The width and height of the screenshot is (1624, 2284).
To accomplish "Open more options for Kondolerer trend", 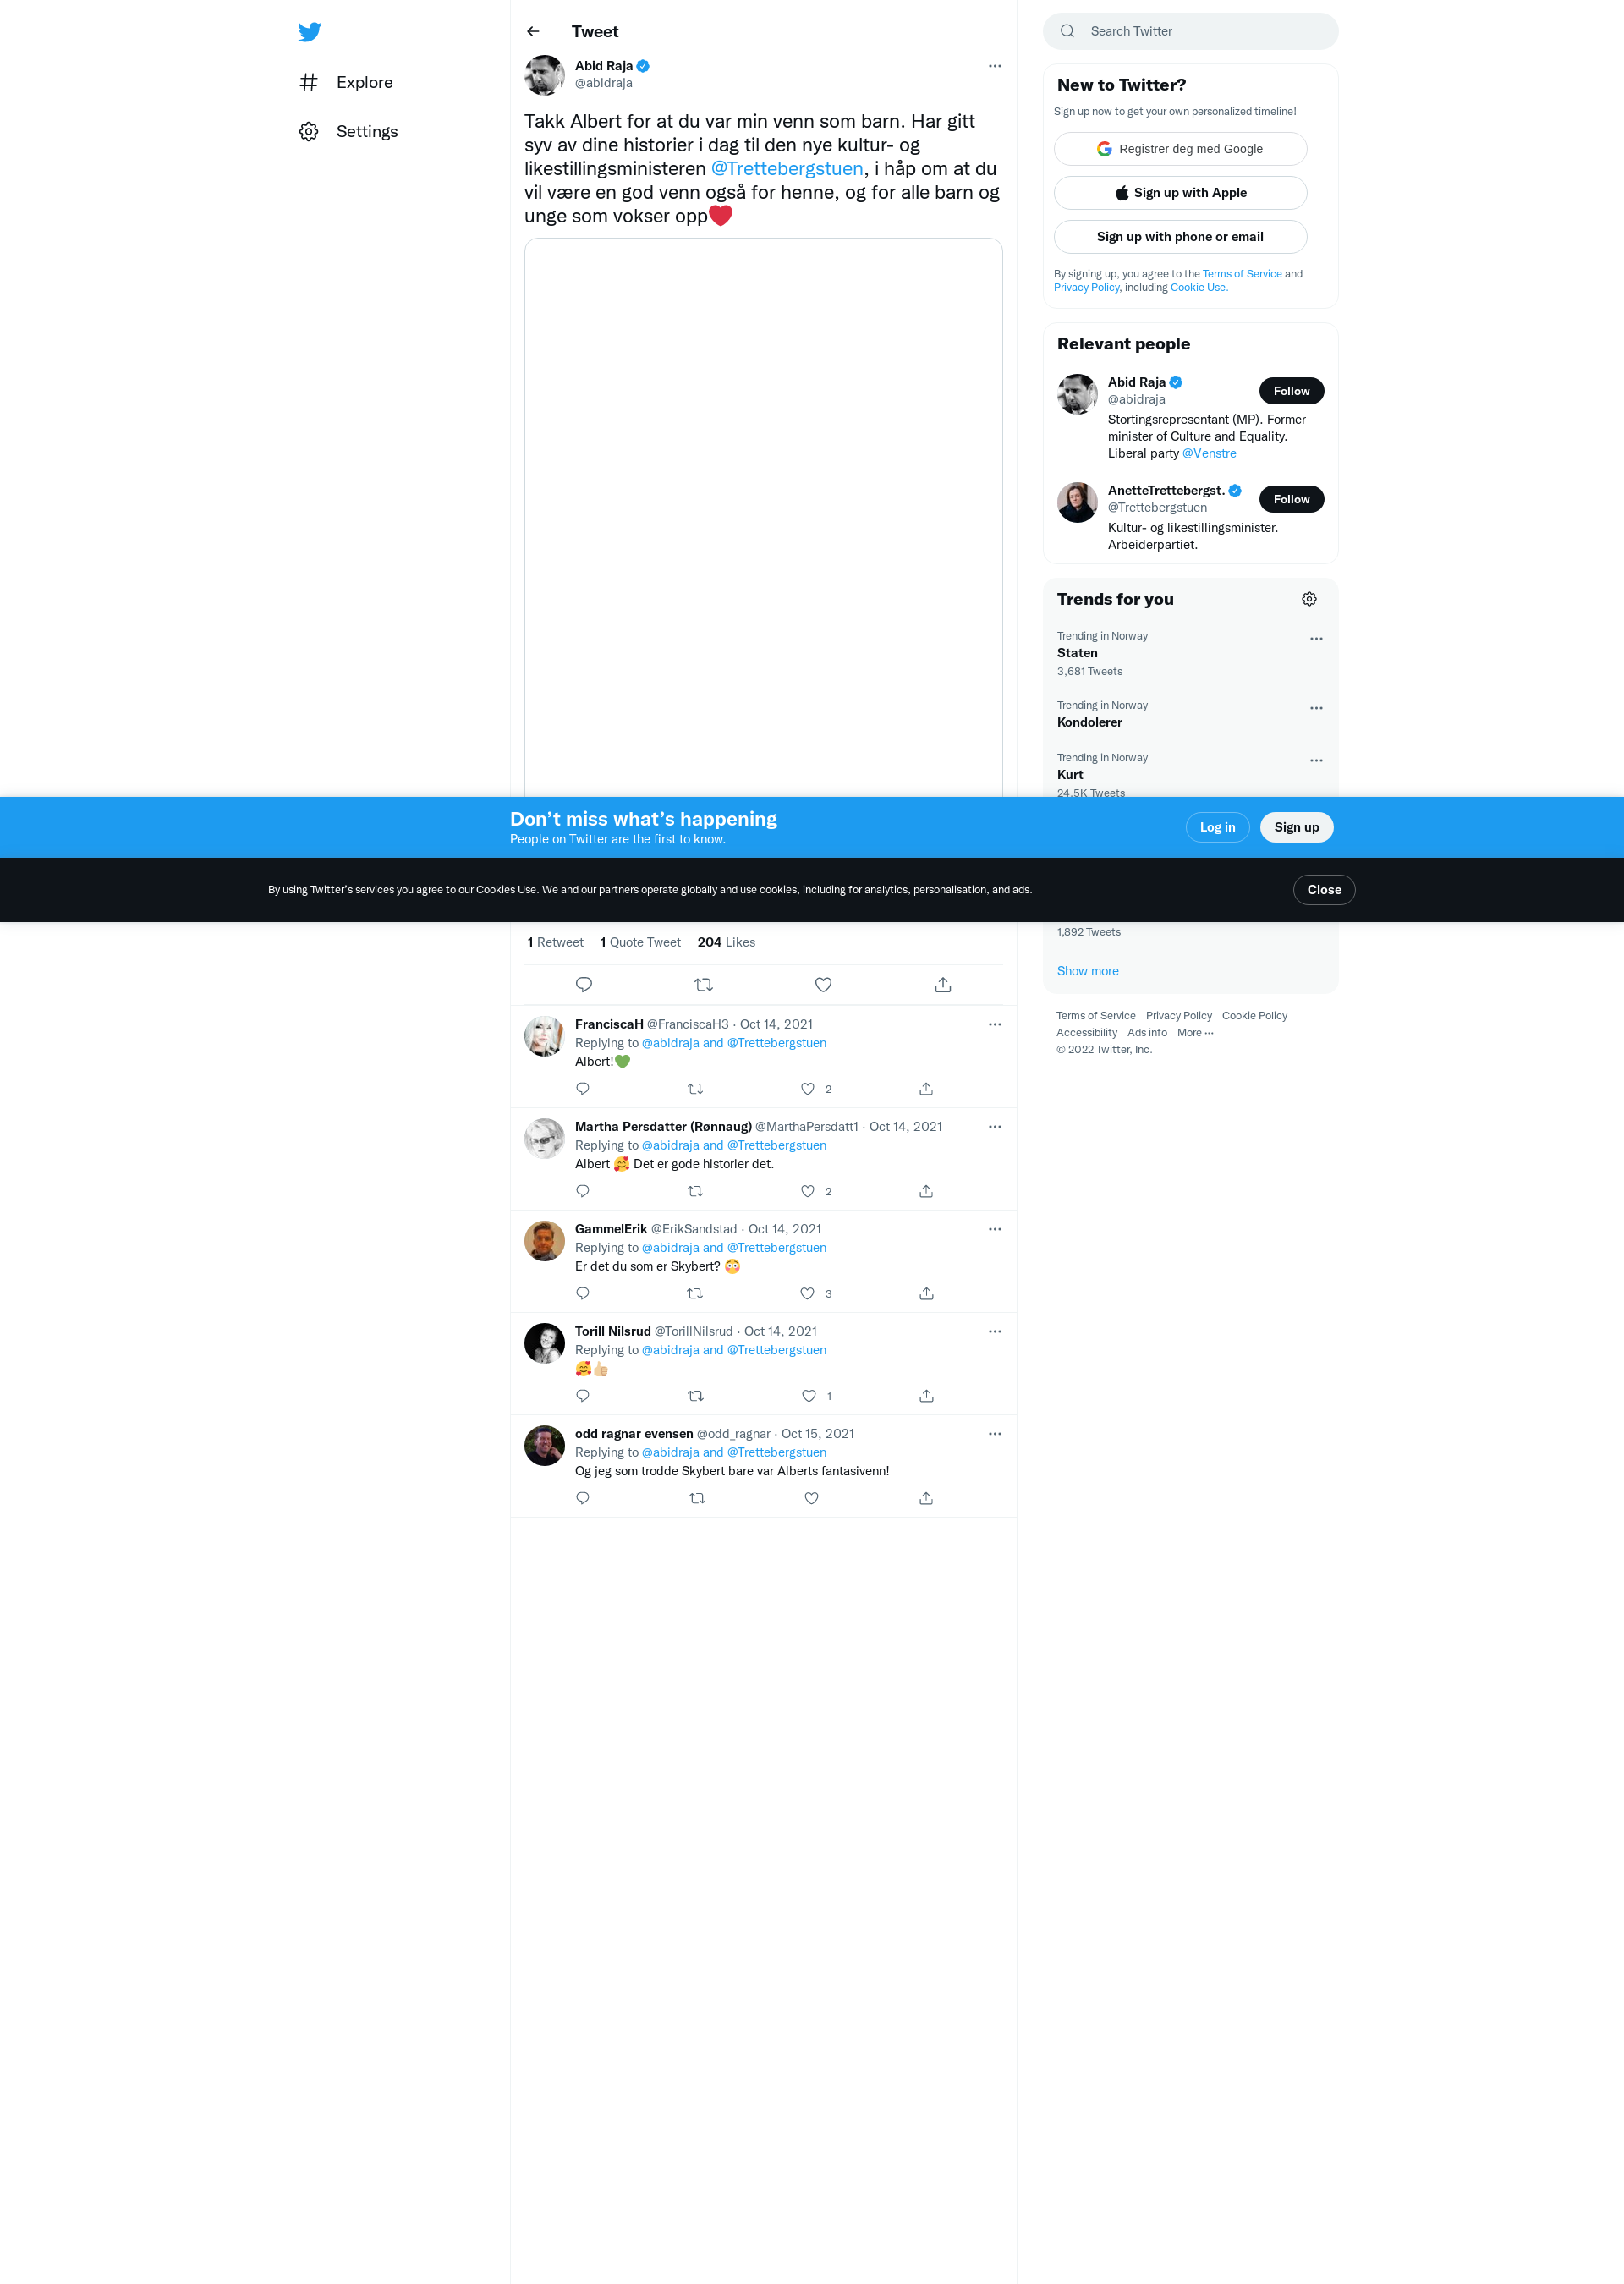I will point(1316,708).
